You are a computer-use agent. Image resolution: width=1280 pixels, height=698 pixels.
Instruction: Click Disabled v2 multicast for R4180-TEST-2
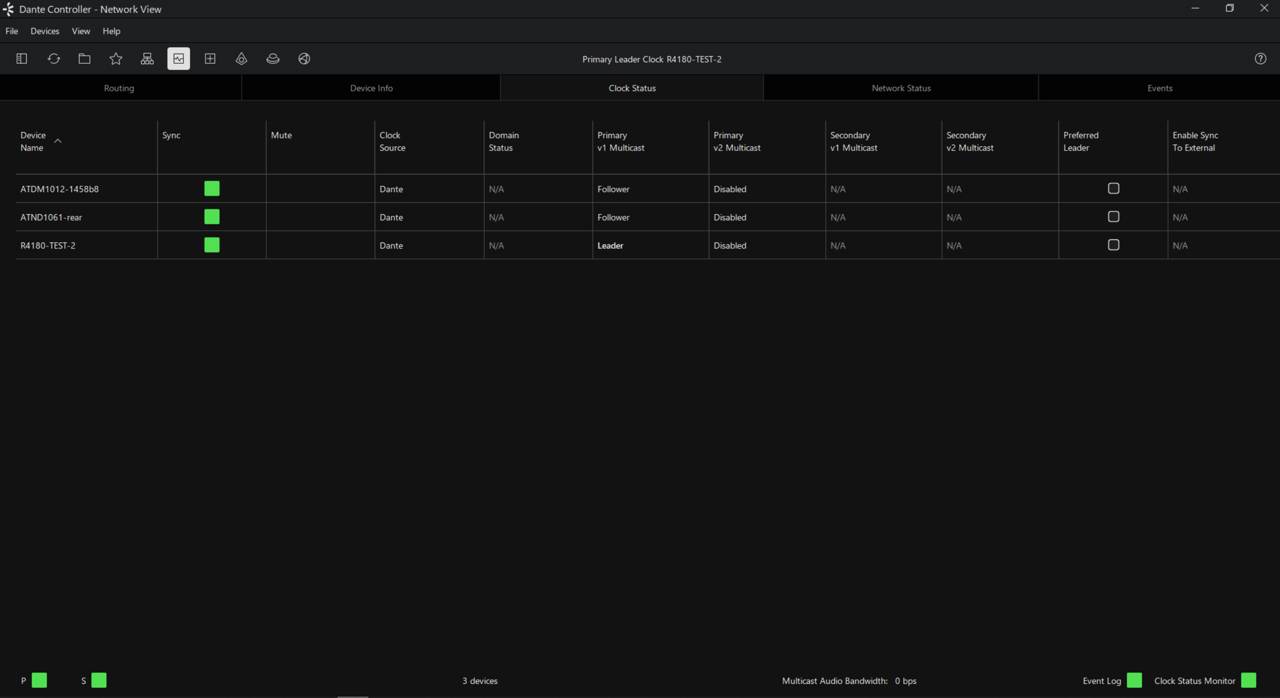tap(730, 245)
